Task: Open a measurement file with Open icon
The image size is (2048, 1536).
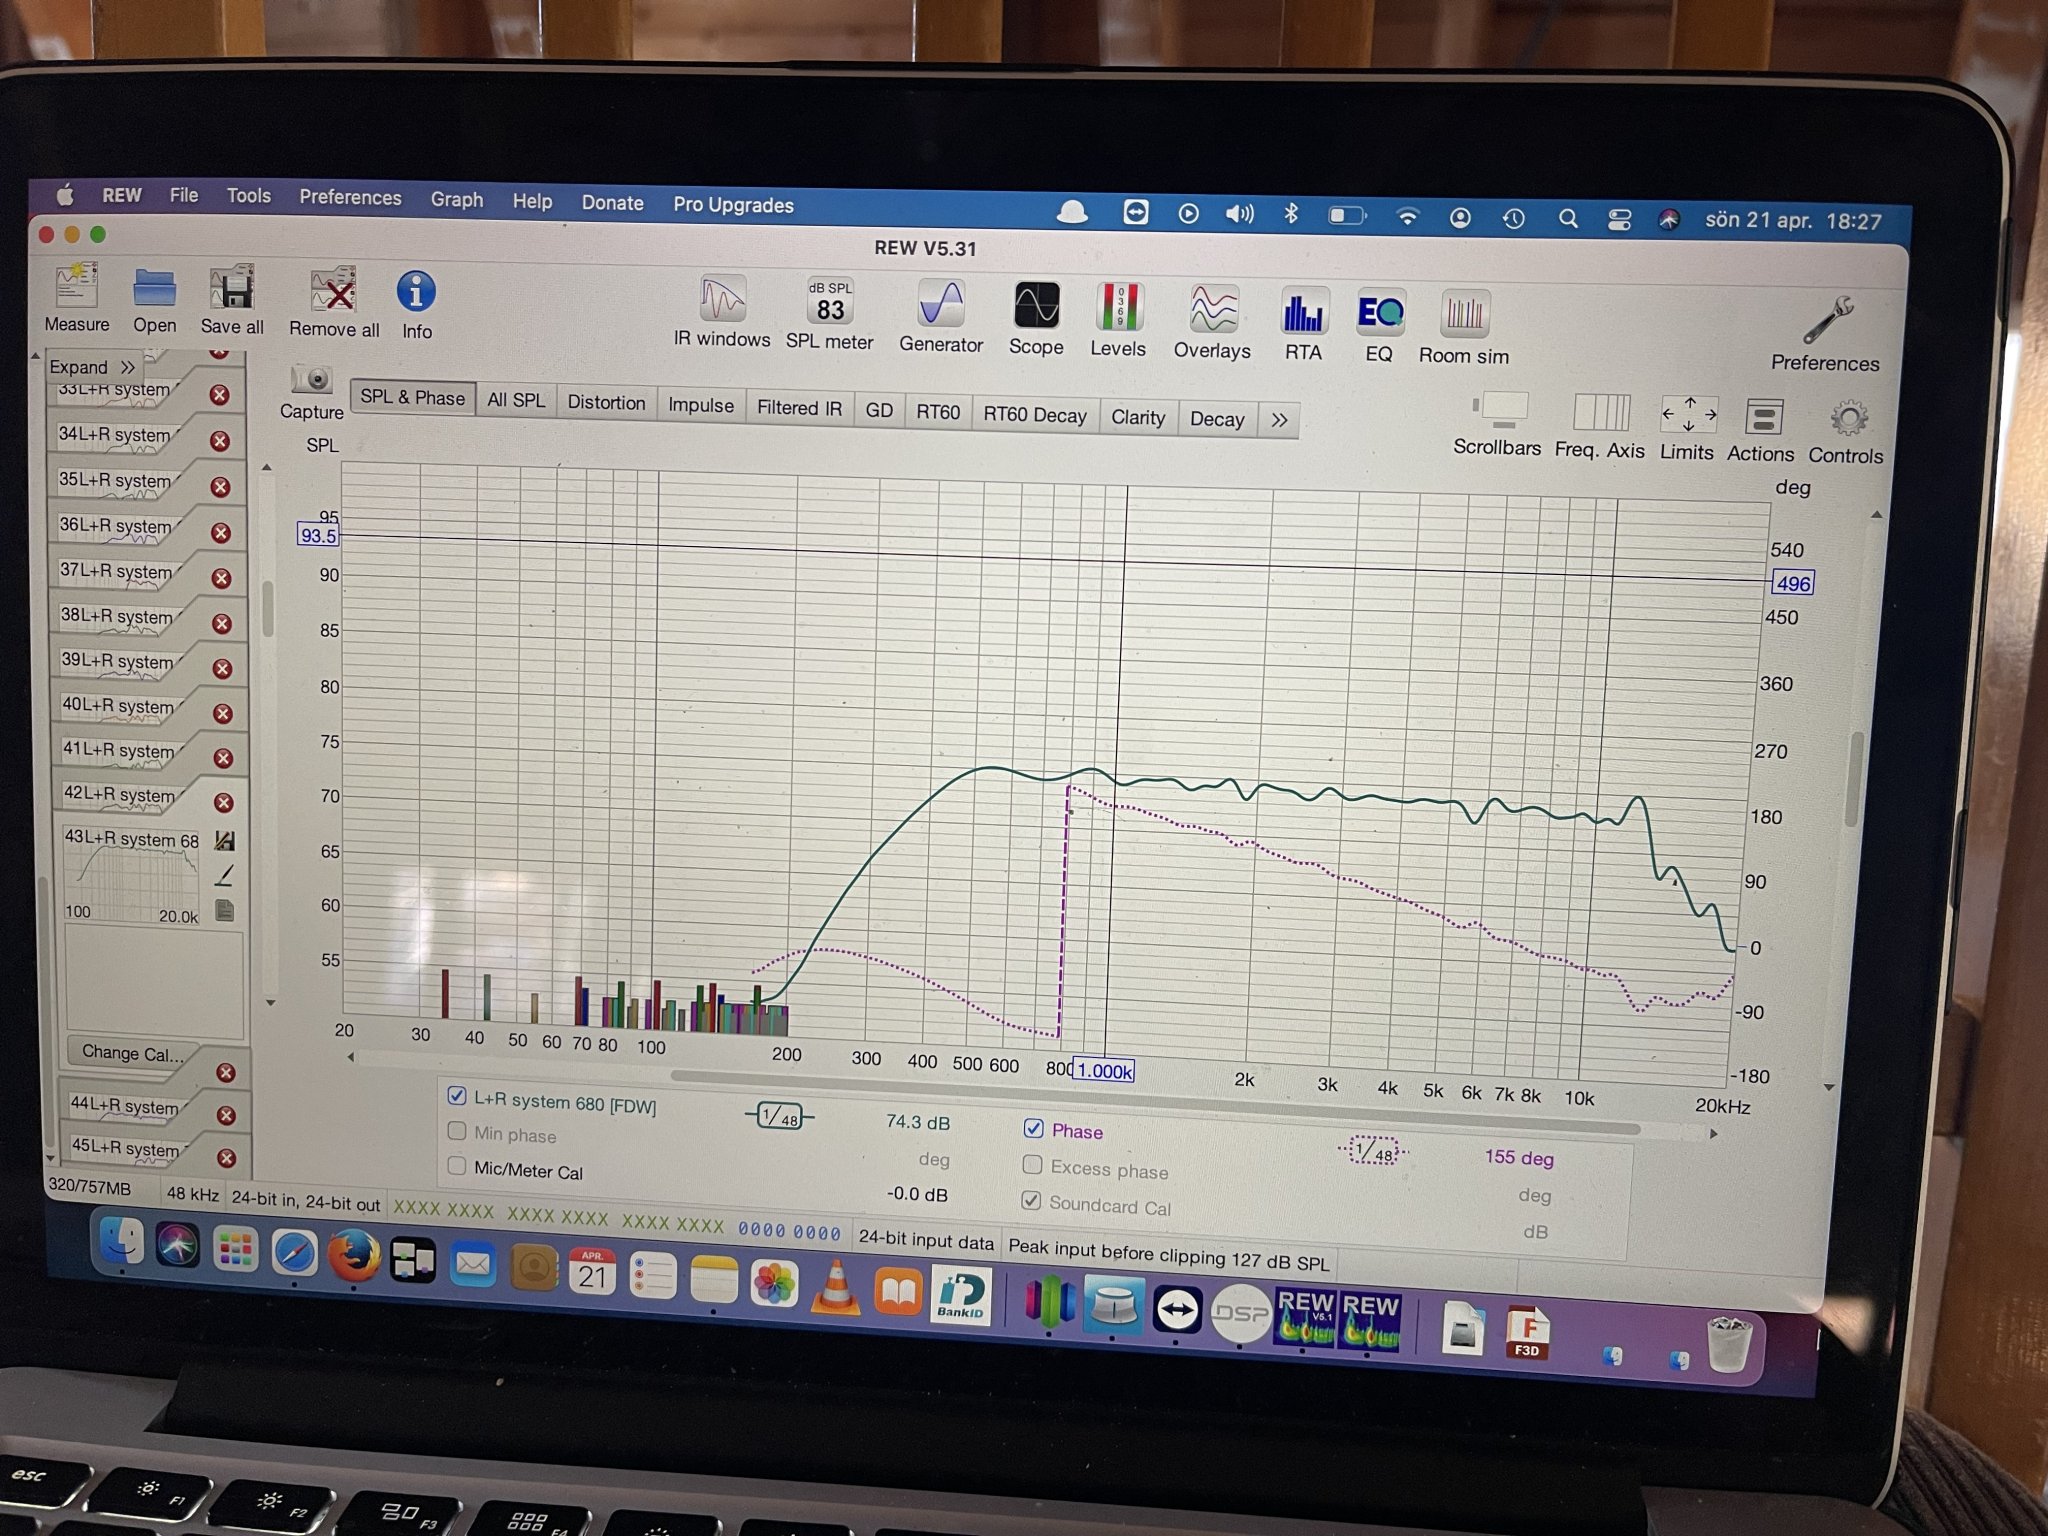Action: (154, 299)
